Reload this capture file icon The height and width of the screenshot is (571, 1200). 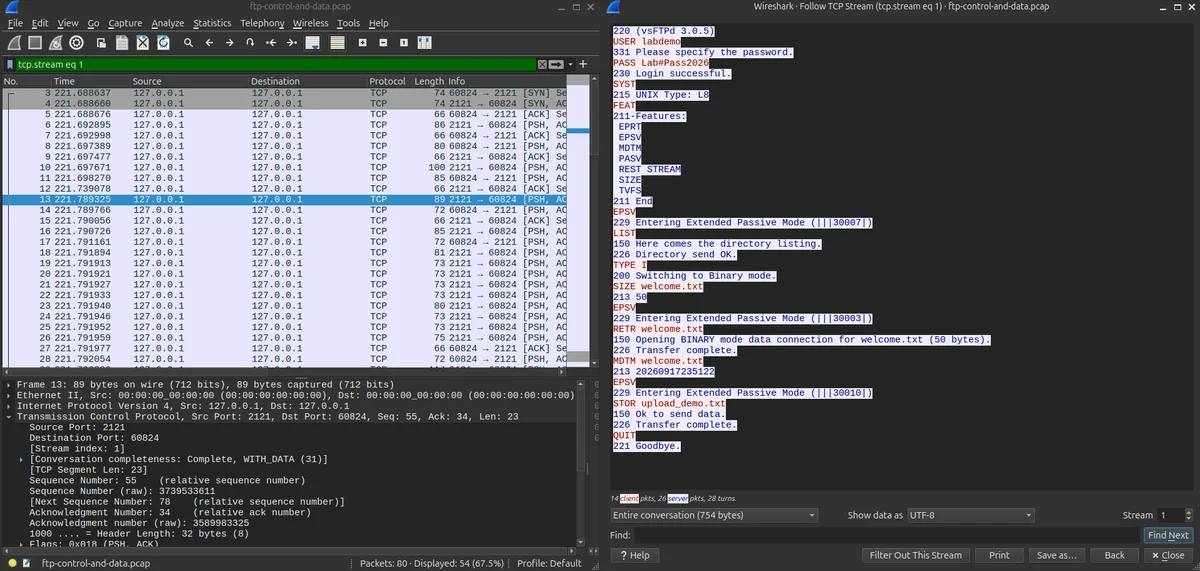point(164,43)
